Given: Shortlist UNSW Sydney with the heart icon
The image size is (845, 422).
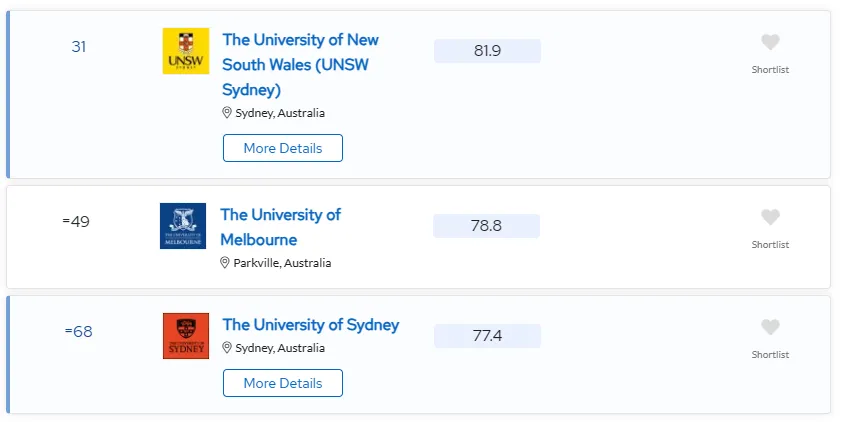Looking at the screenshot, I should point(770,42).
